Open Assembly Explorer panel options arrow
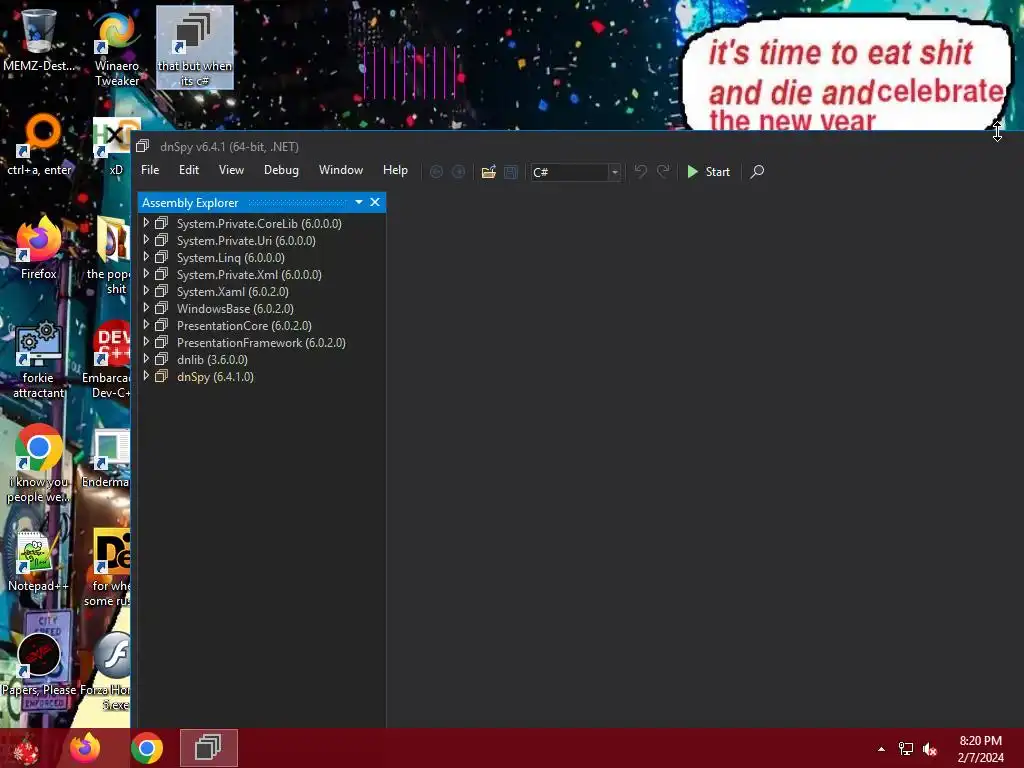 click(x=359, y=202)
